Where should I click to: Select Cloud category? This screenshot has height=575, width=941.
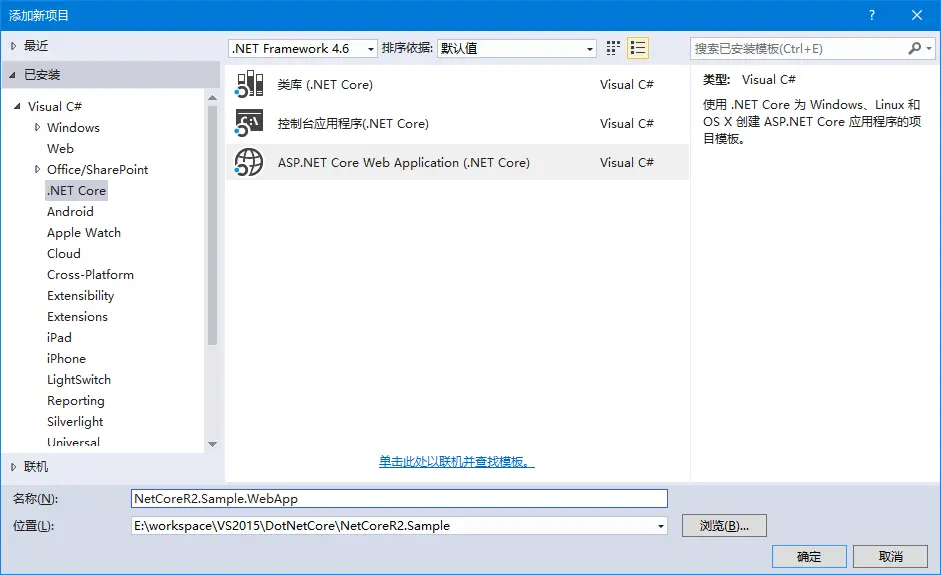[x=64, y=253]
